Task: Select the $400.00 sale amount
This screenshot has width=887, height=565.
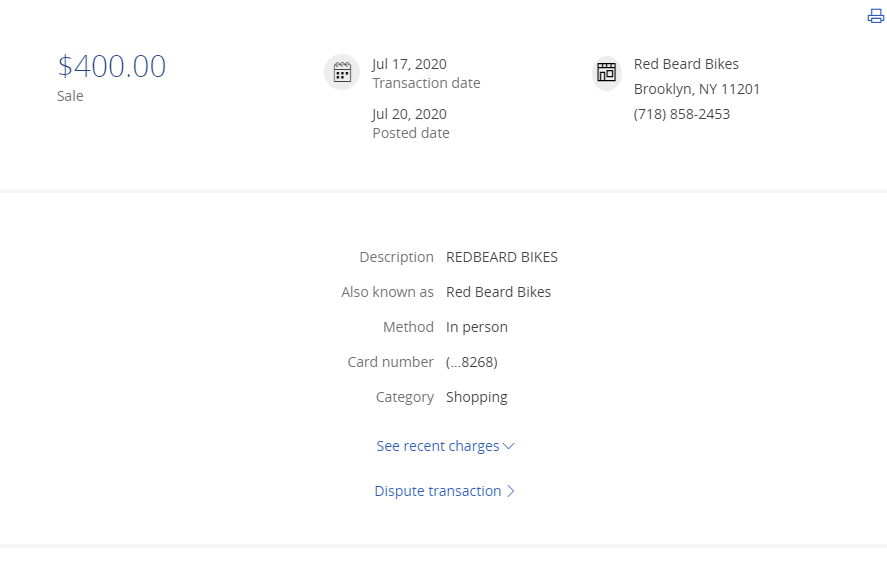Action: coord(112,66)
